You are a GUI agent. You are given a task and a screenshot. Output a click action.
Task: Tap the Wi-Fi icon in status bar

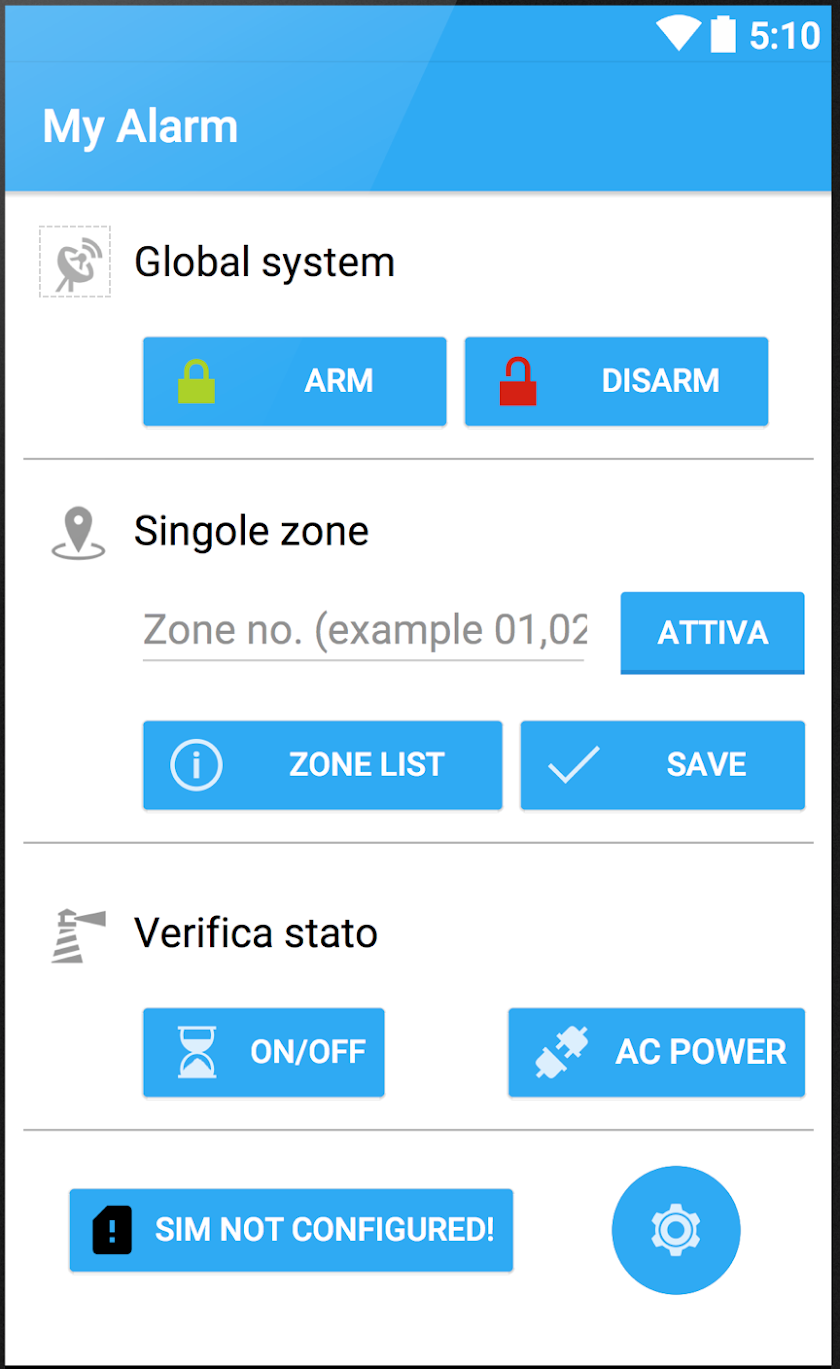click(x=678, y=35)
